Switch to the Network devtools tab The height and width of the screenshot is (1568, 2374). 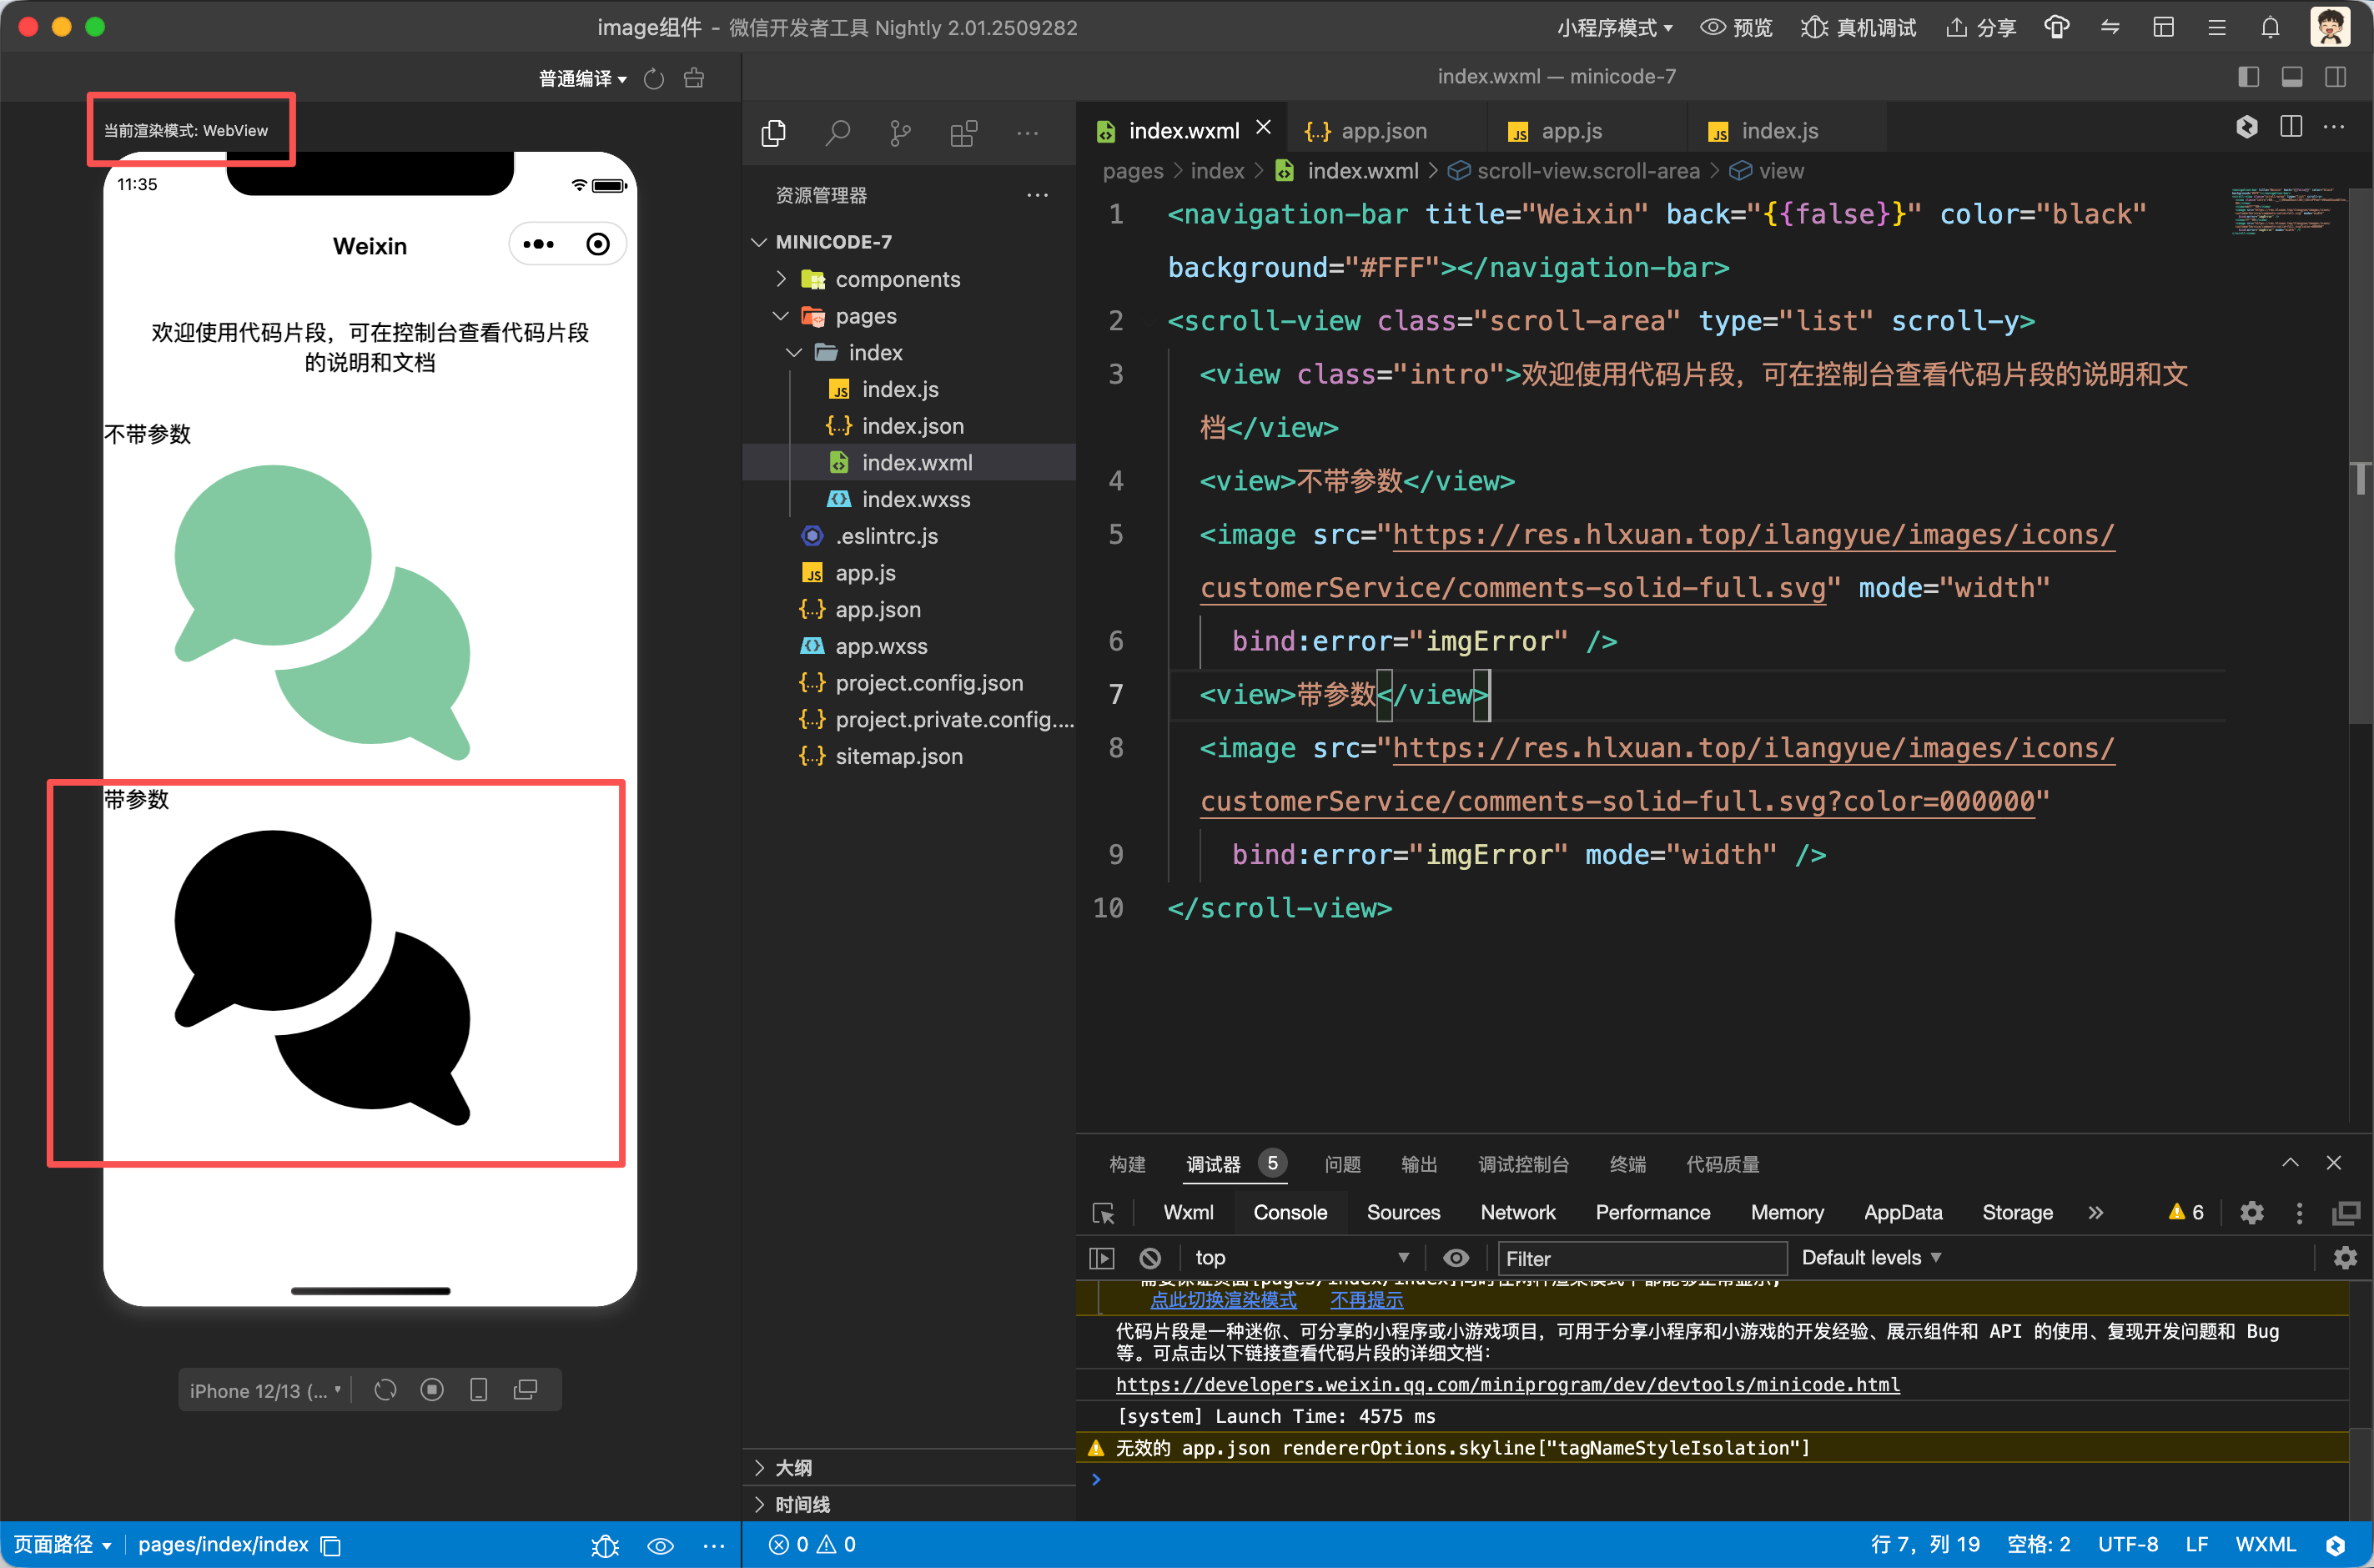1517,1213
